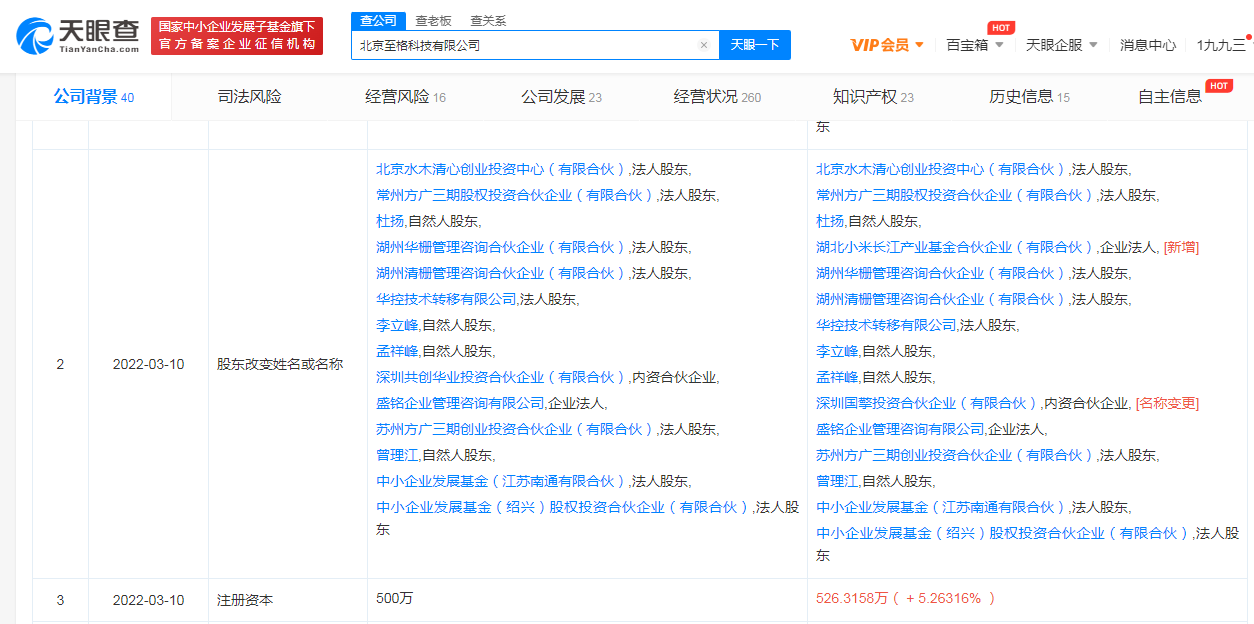Open 深圳共创华业投资合伙企业 link
Screen dimensions: 1254x624
pos(501,377)
